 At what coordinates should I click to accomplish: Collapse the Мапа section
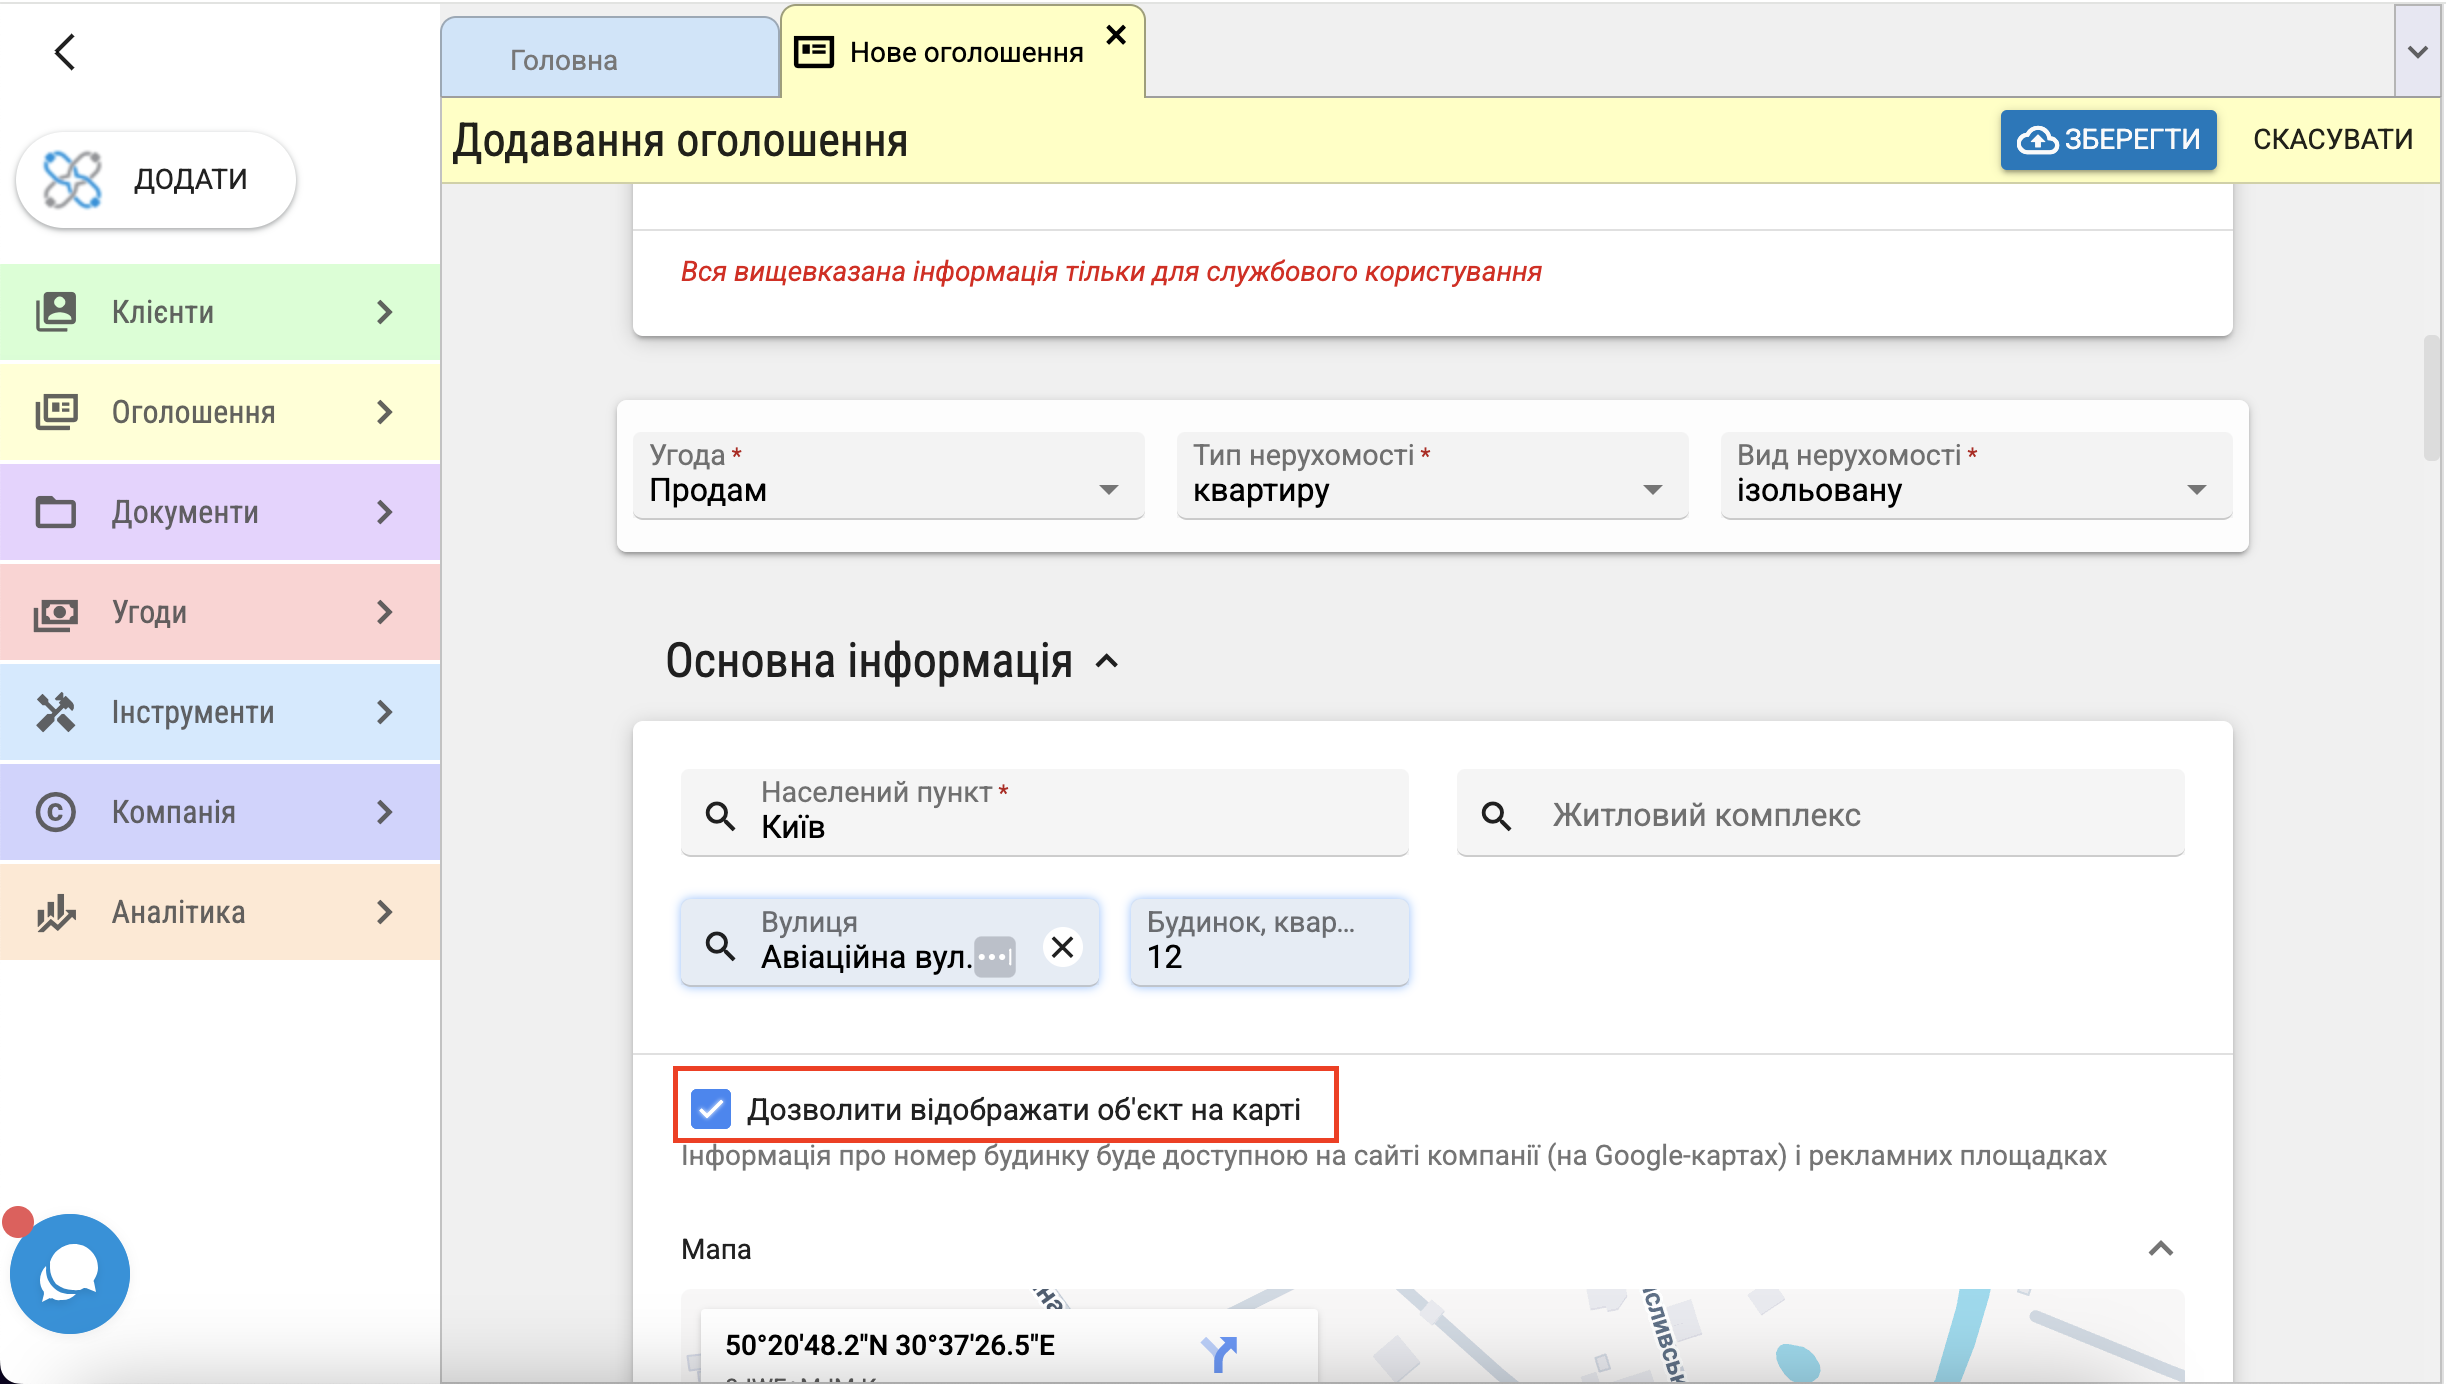(x=2161, y=1249)
